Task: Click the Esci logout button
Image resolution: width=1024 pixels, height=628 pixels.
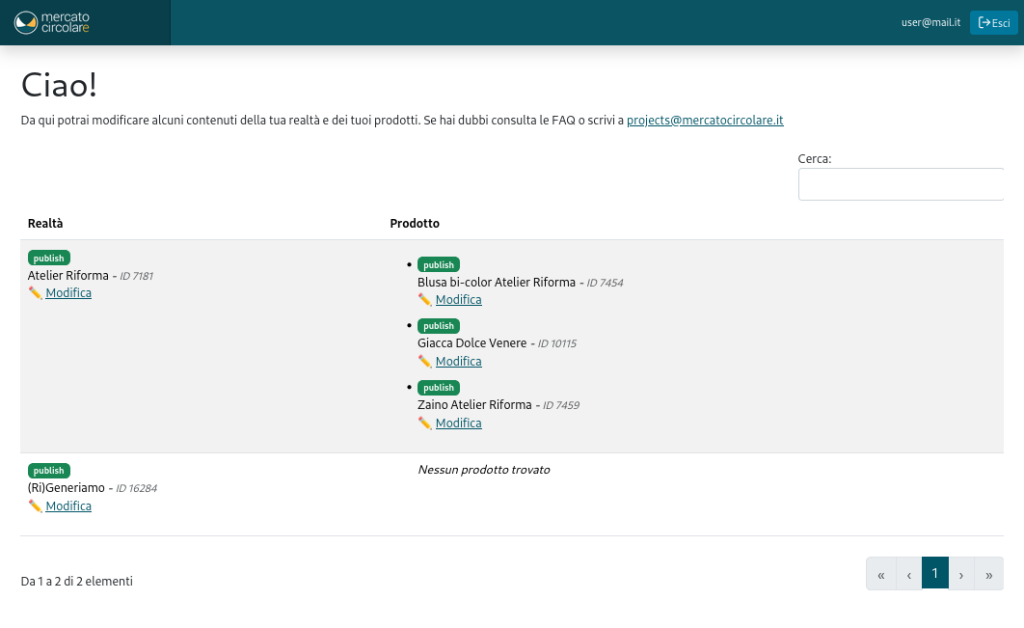Action: [x=993, y=23]
